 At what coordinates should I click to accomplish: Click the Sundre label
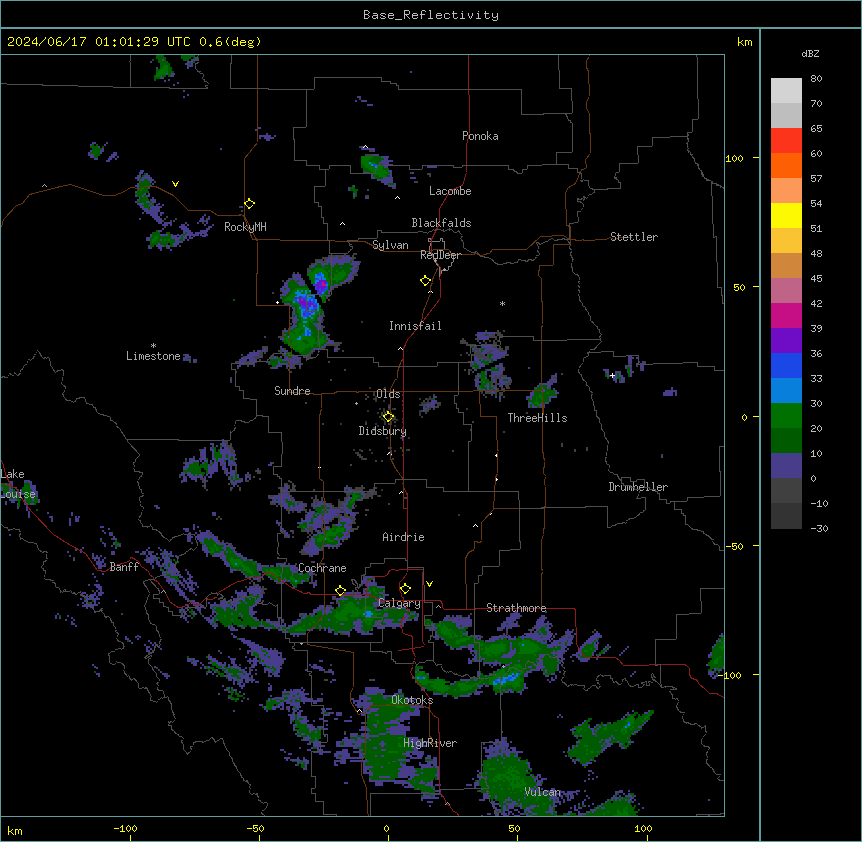pos(292,391)
